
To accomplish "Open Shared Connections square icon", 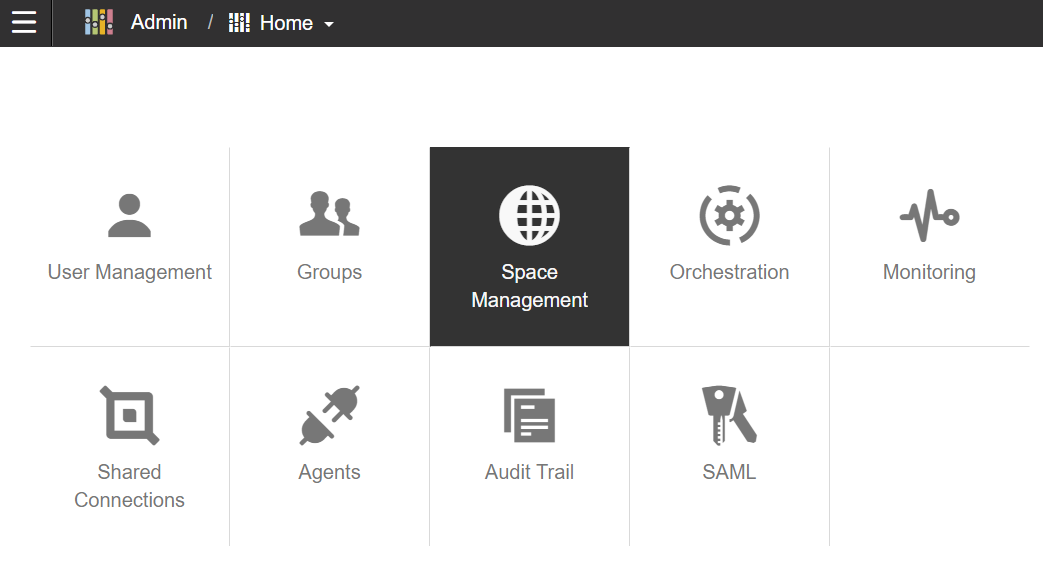I will click(x=130, y=415).
